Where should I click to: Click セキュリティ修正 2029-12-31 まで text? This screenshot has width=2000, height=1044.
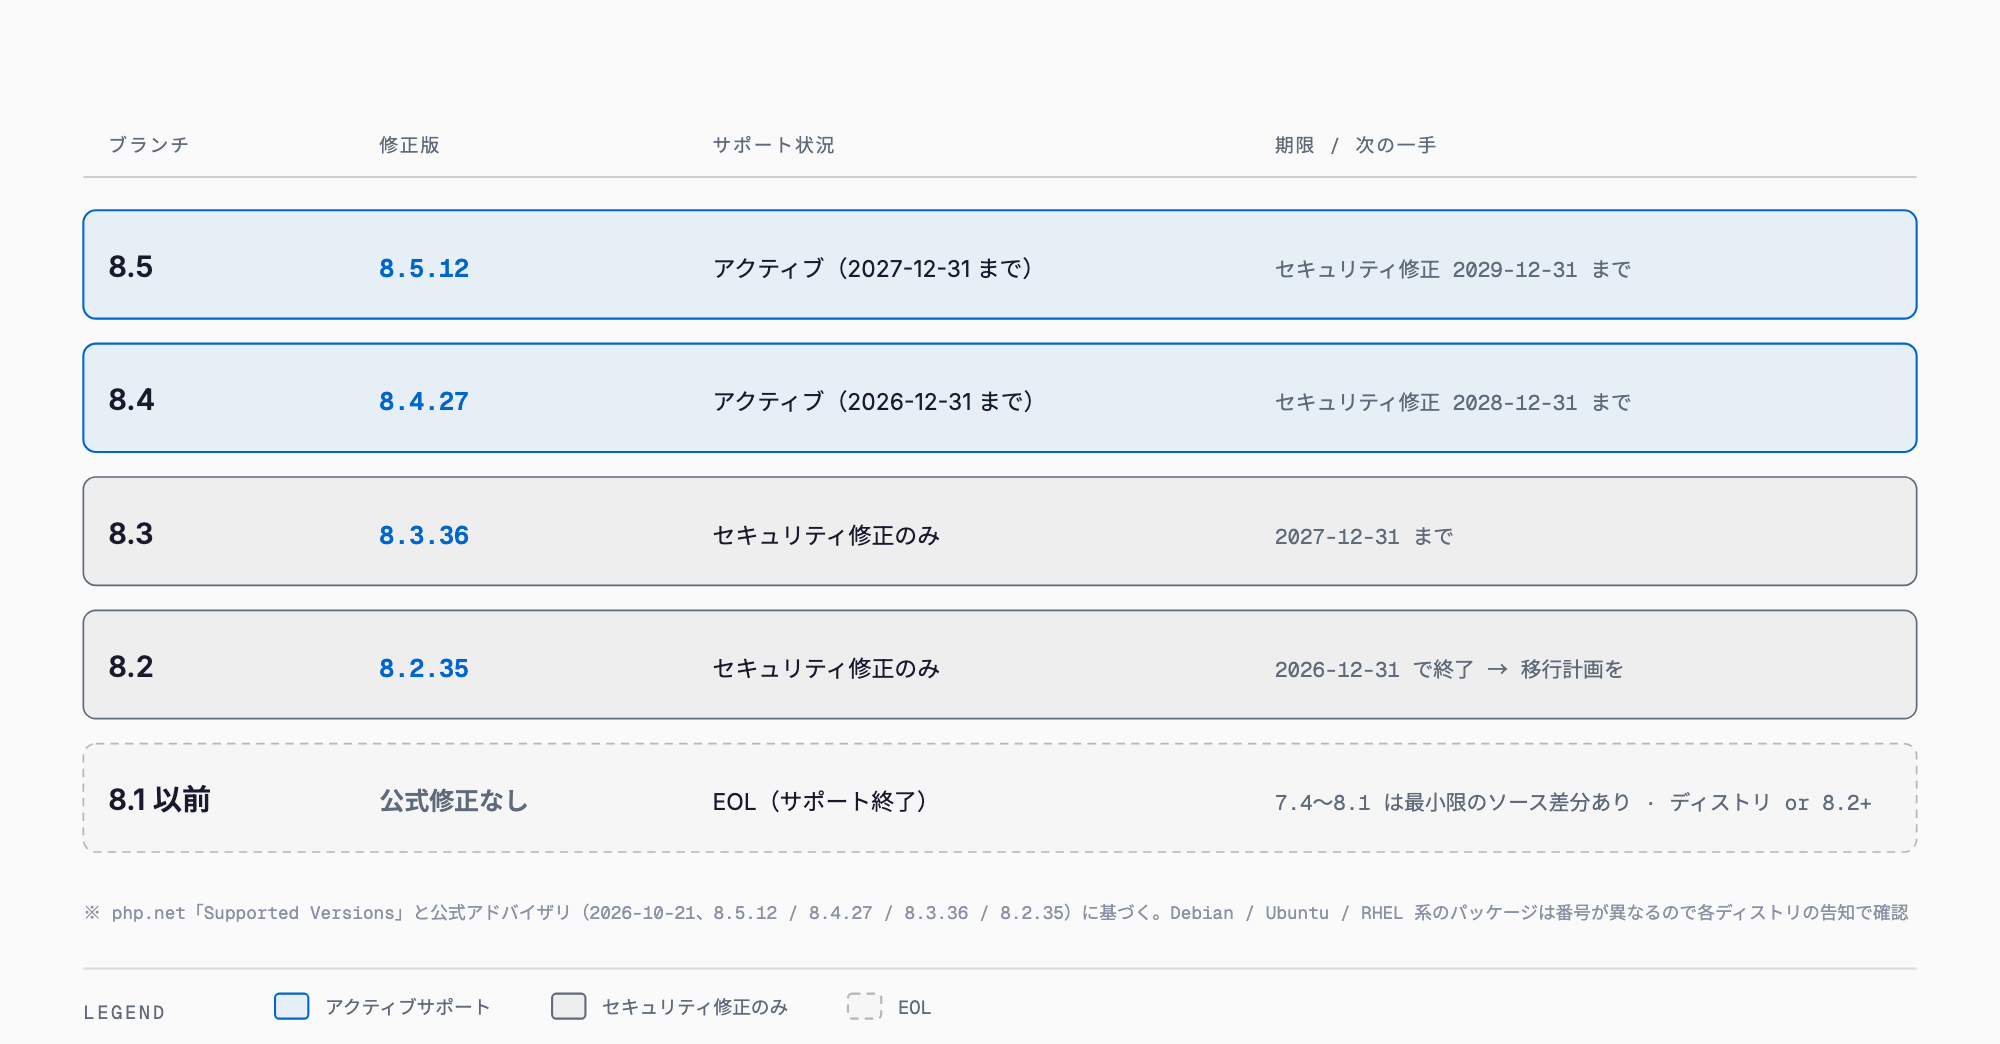point(1453,269)
